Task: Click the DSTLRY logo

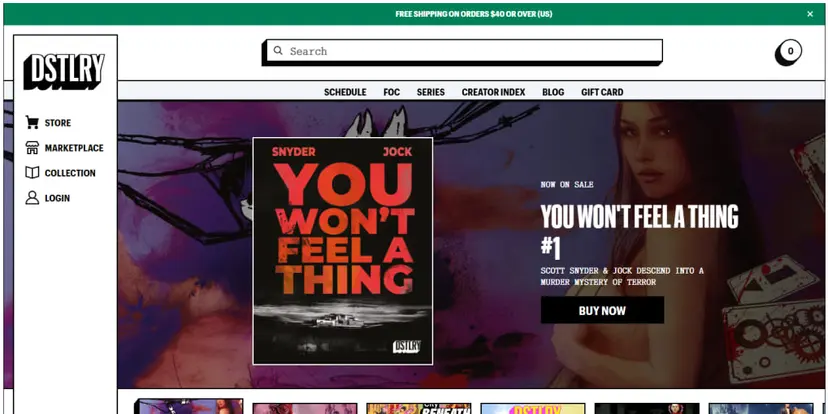Action: (64, 71)
